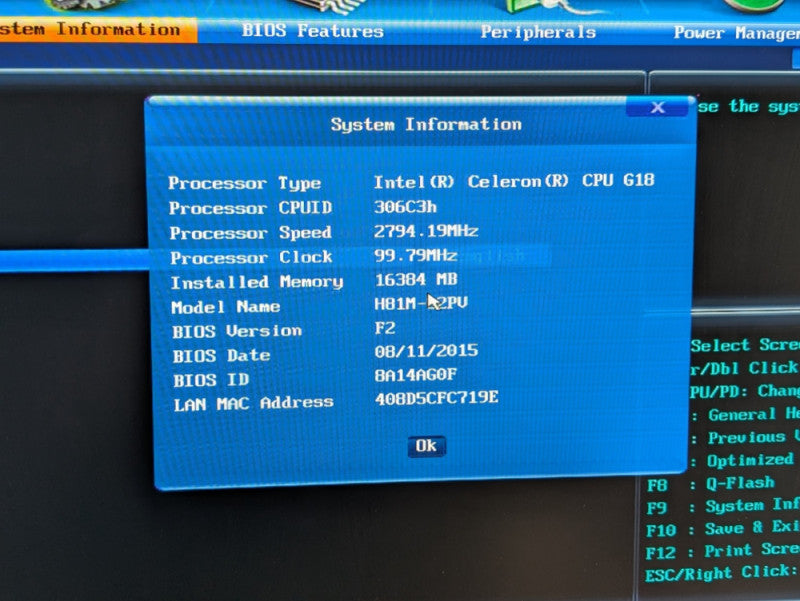Click the General Help line in help panel
The image size is (800, 601).
click(745, 414)
